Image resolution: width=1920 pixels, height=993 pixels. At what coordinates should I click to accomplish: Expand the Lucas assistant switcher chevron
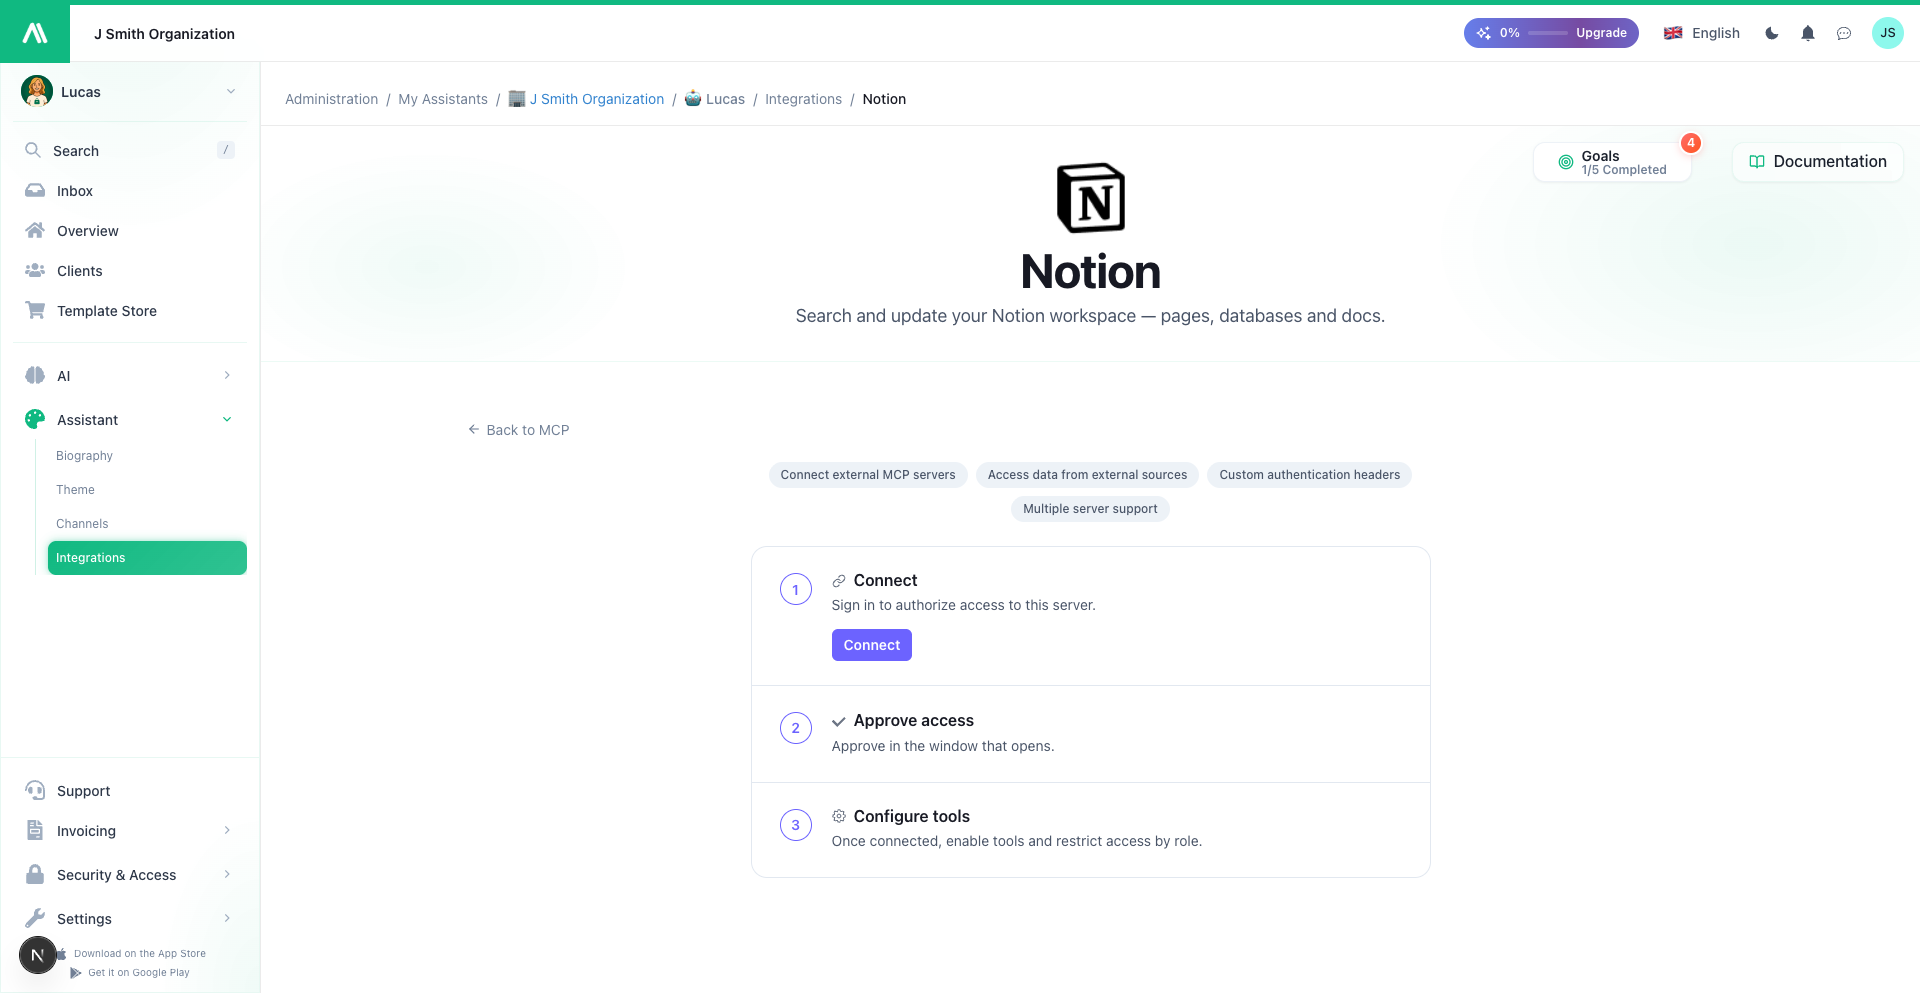(x=231, y=91)
